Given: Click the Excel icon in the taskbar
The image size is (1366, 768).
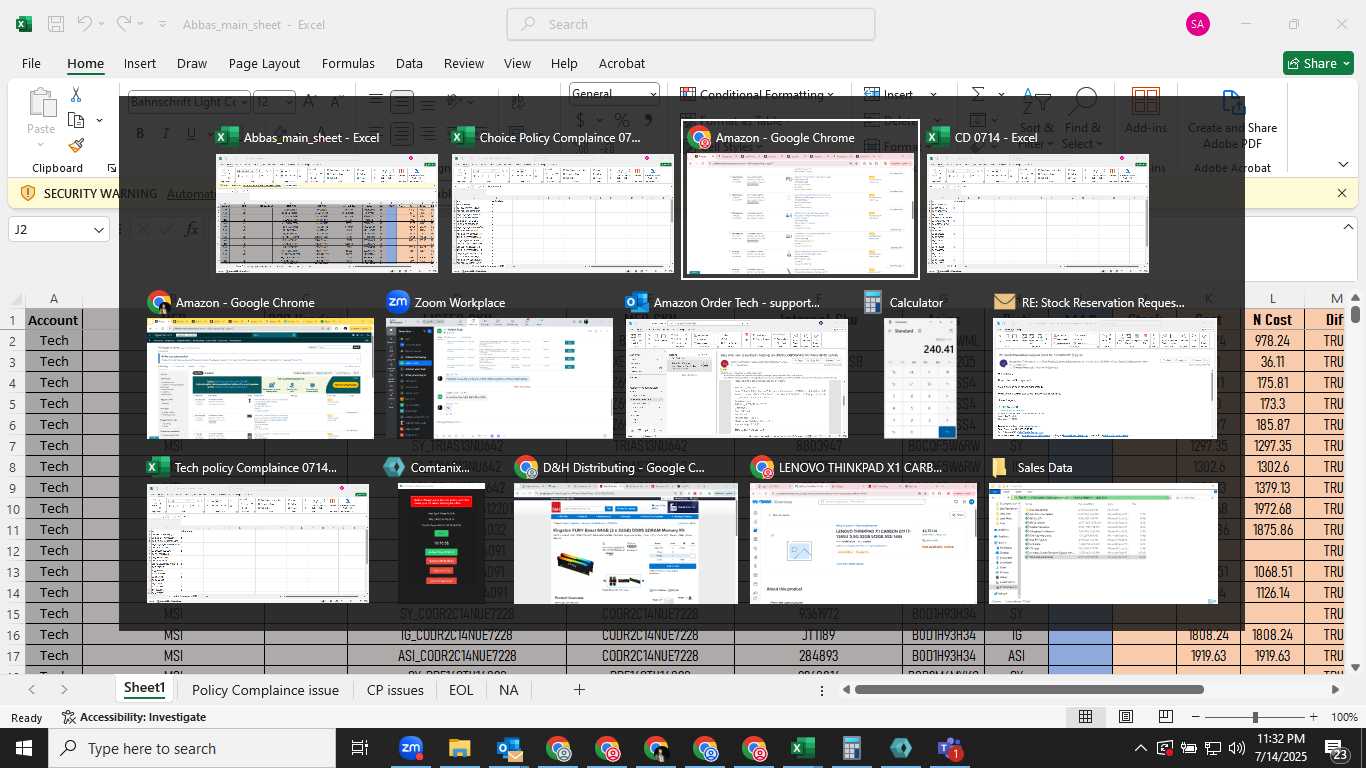Looking at the screenshot, I should click(802, 748).
